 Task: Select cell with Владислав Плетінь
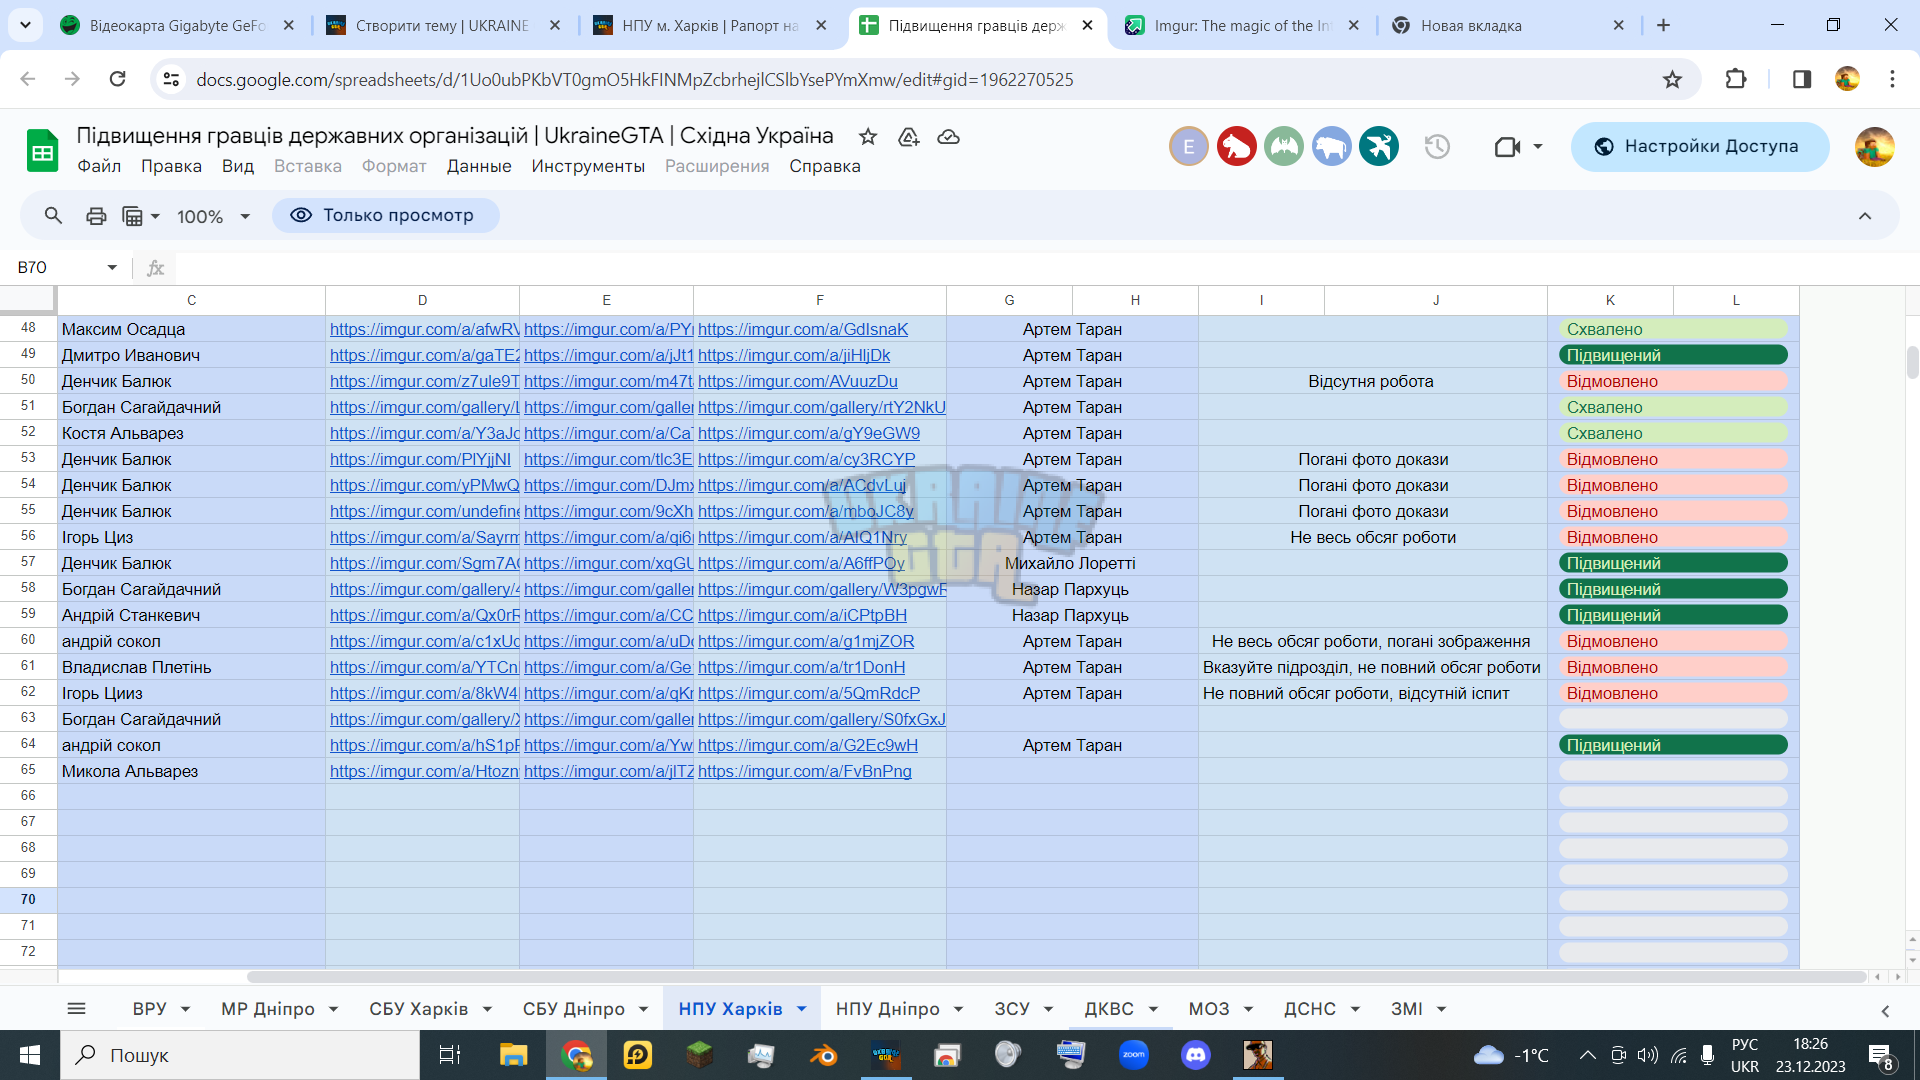[x=191, y=667]
